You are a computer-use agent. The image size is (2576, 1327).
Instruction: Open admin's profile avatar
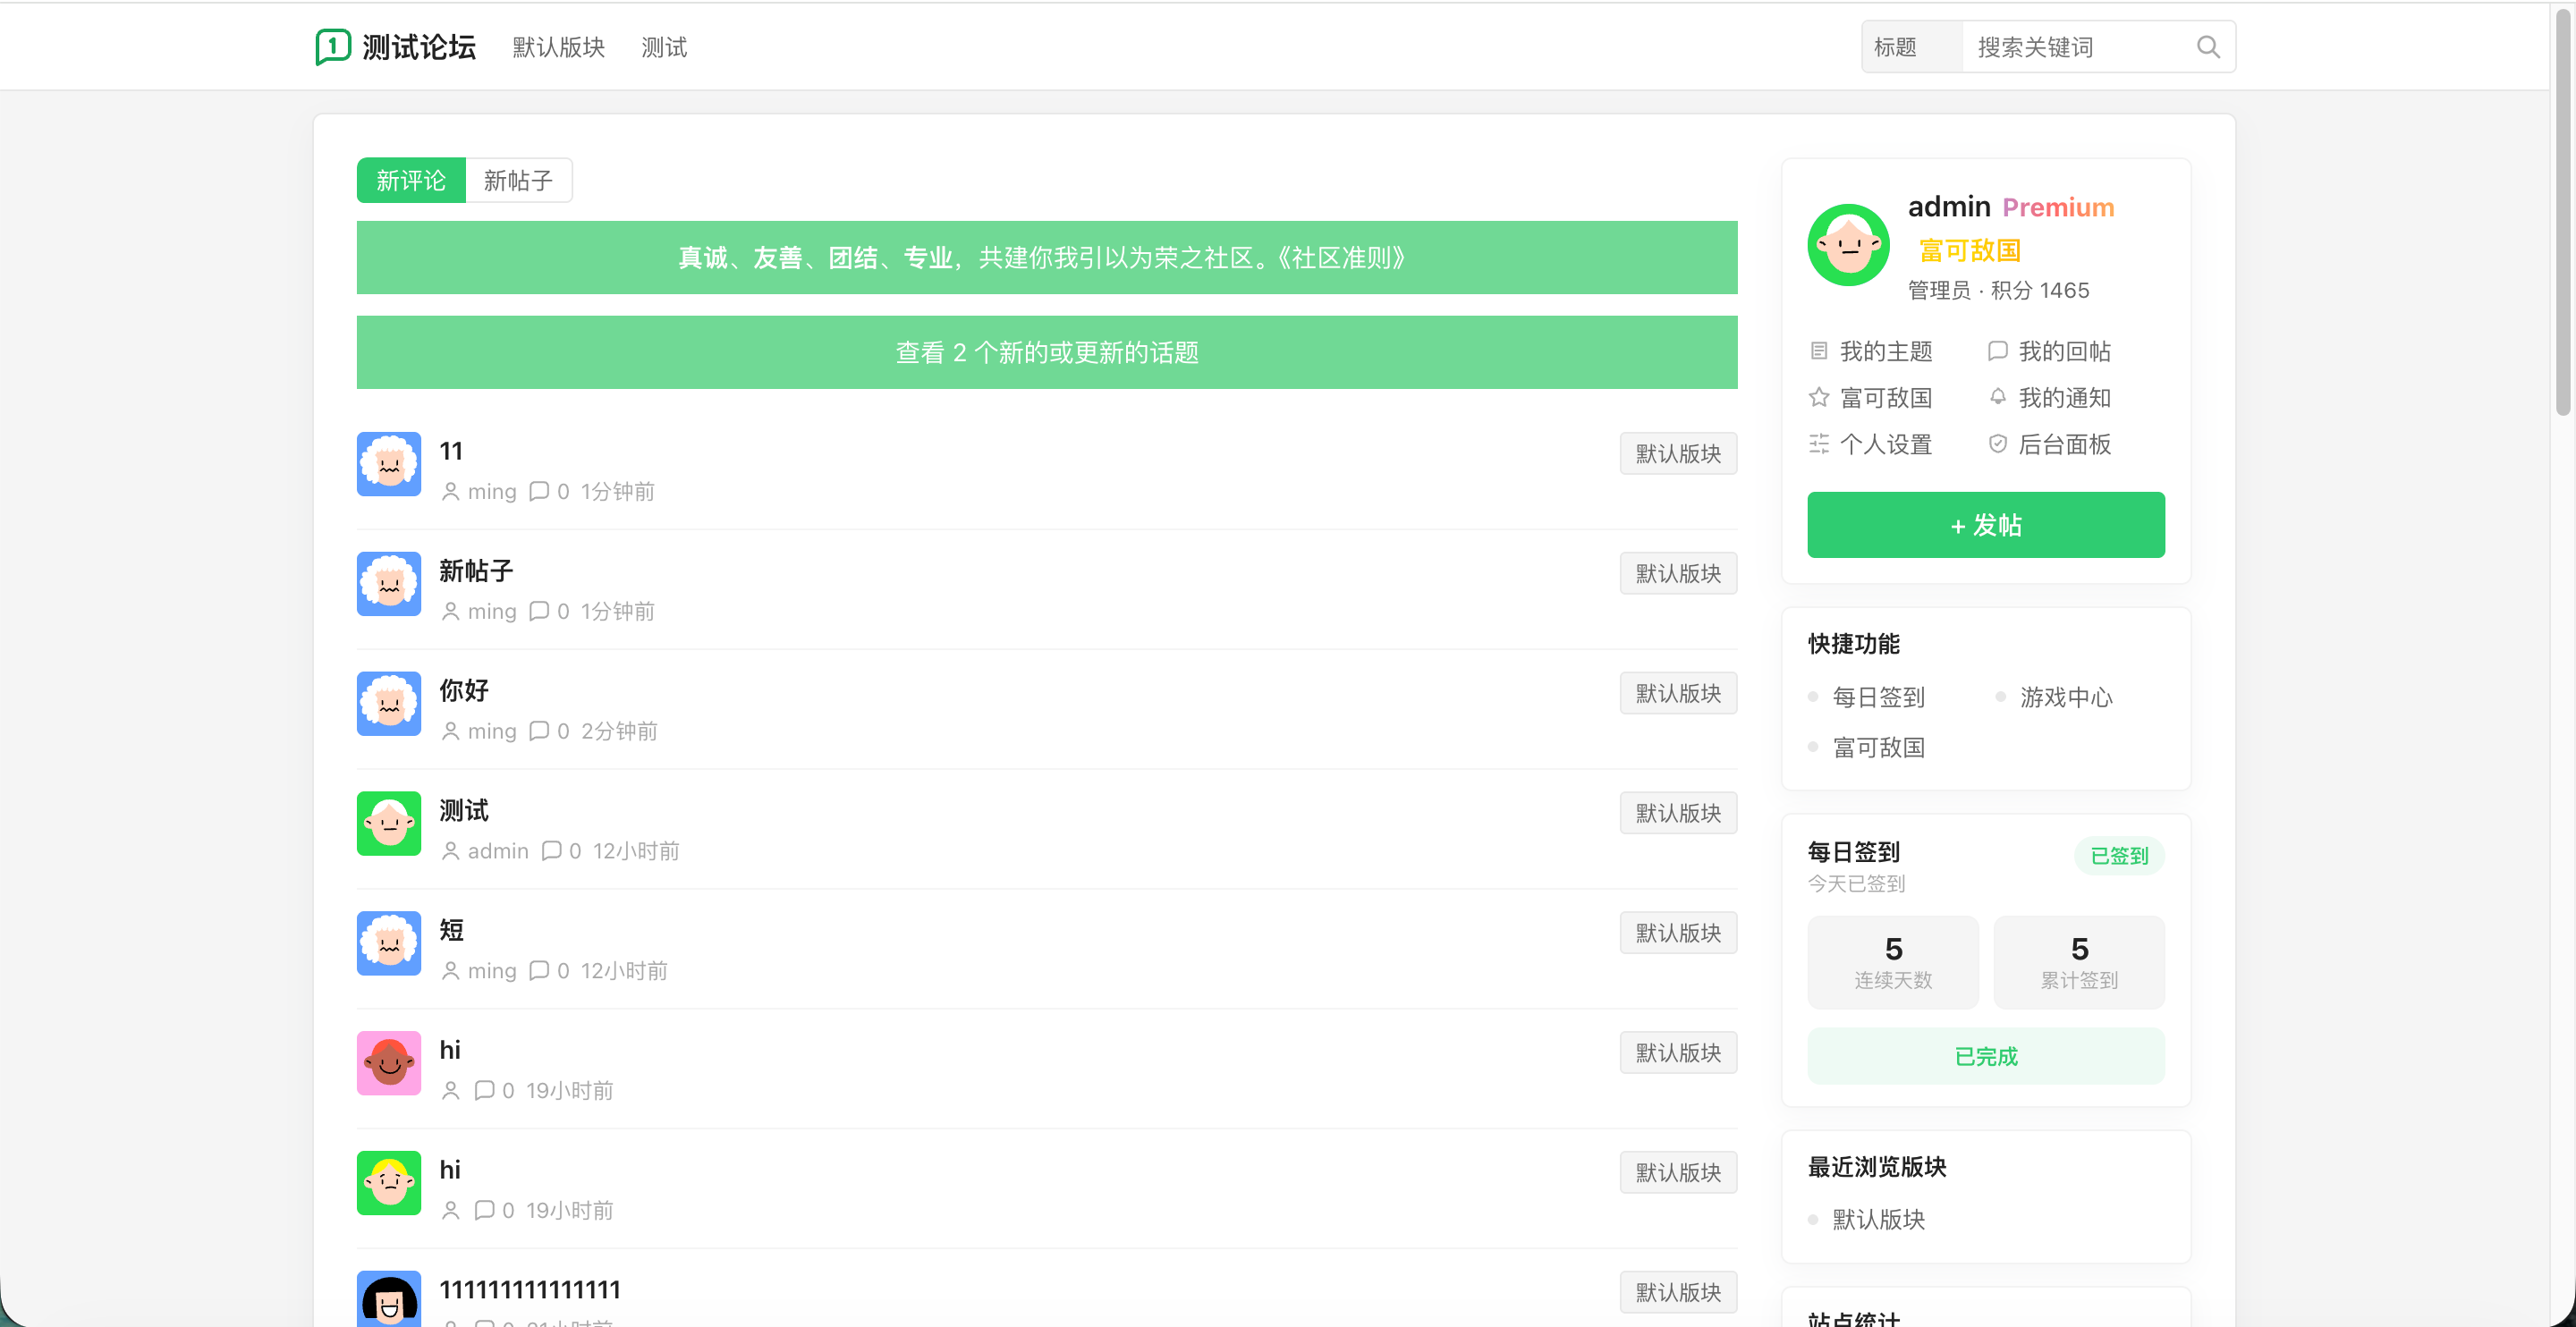[x=1848, y=245]
